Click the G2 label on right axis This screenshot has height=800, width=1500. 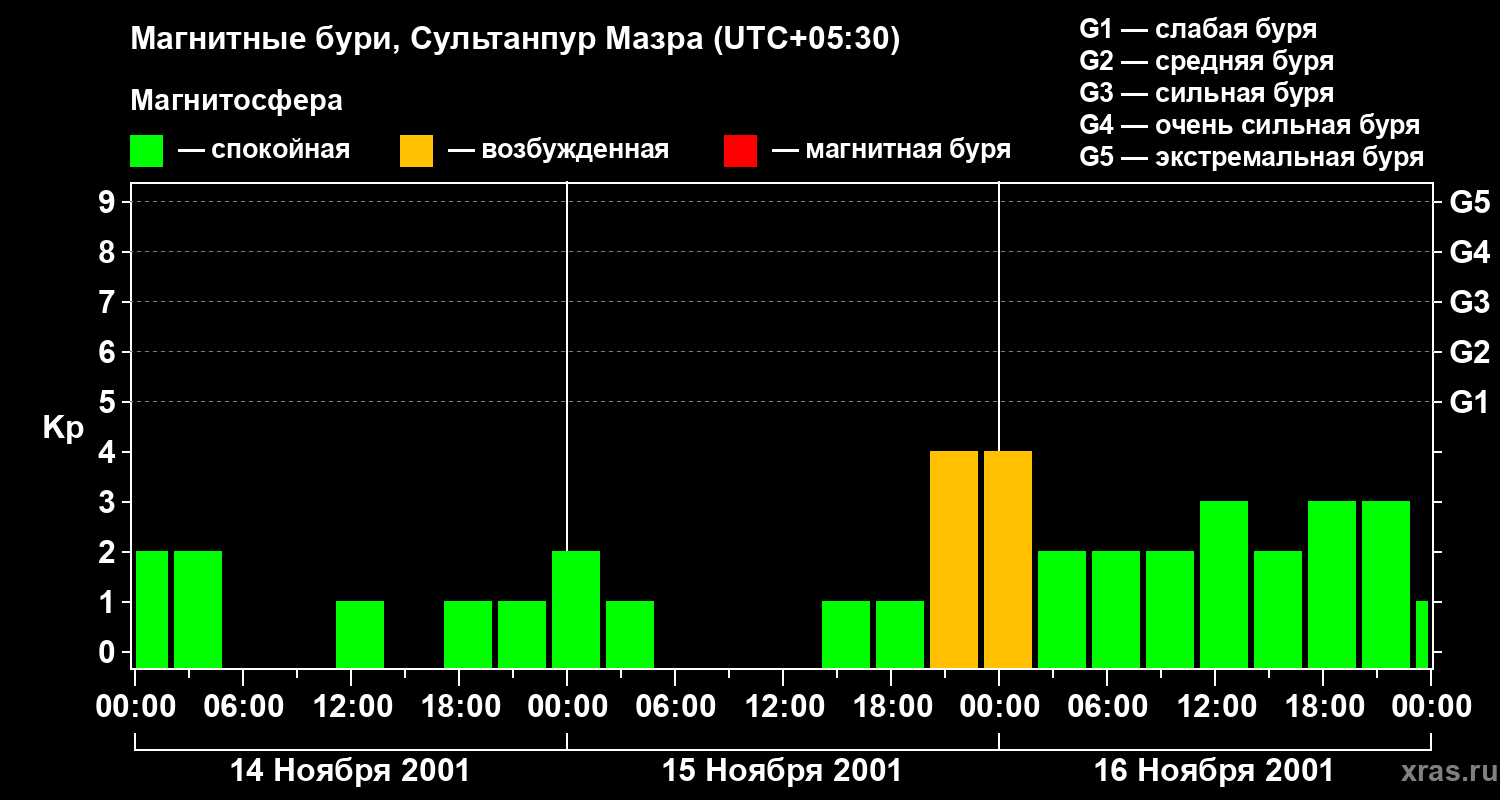click(1469, 352)
